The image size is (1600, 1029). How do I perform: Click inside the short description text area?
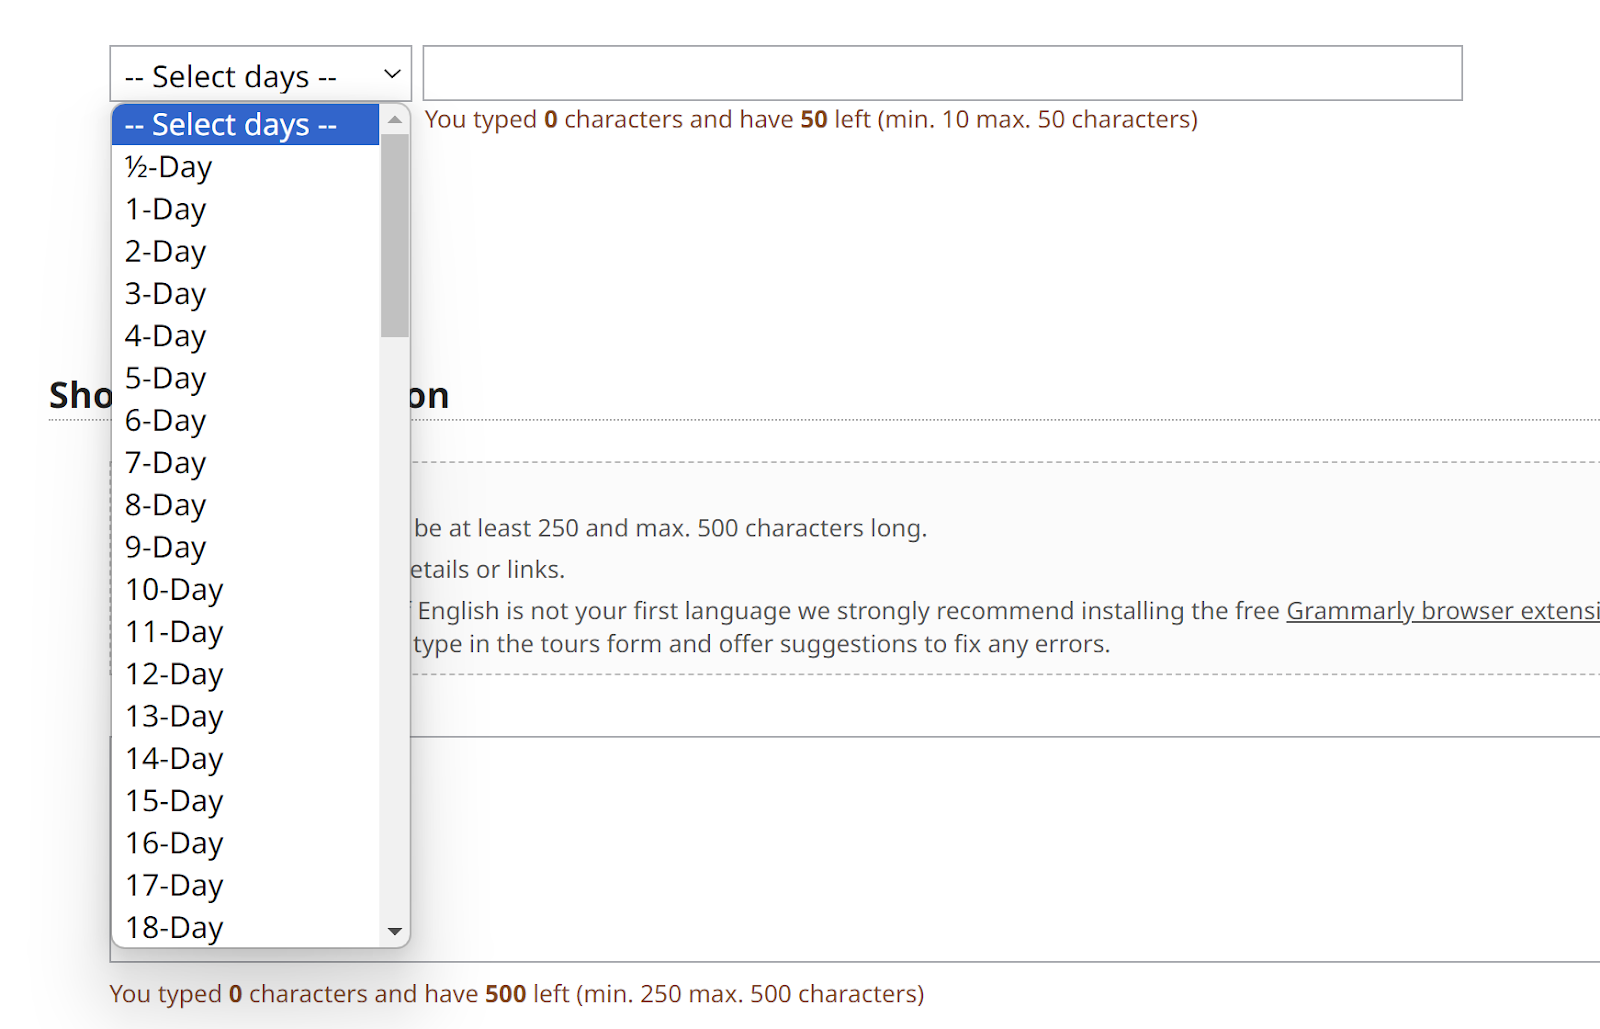tap(1000, 850)
